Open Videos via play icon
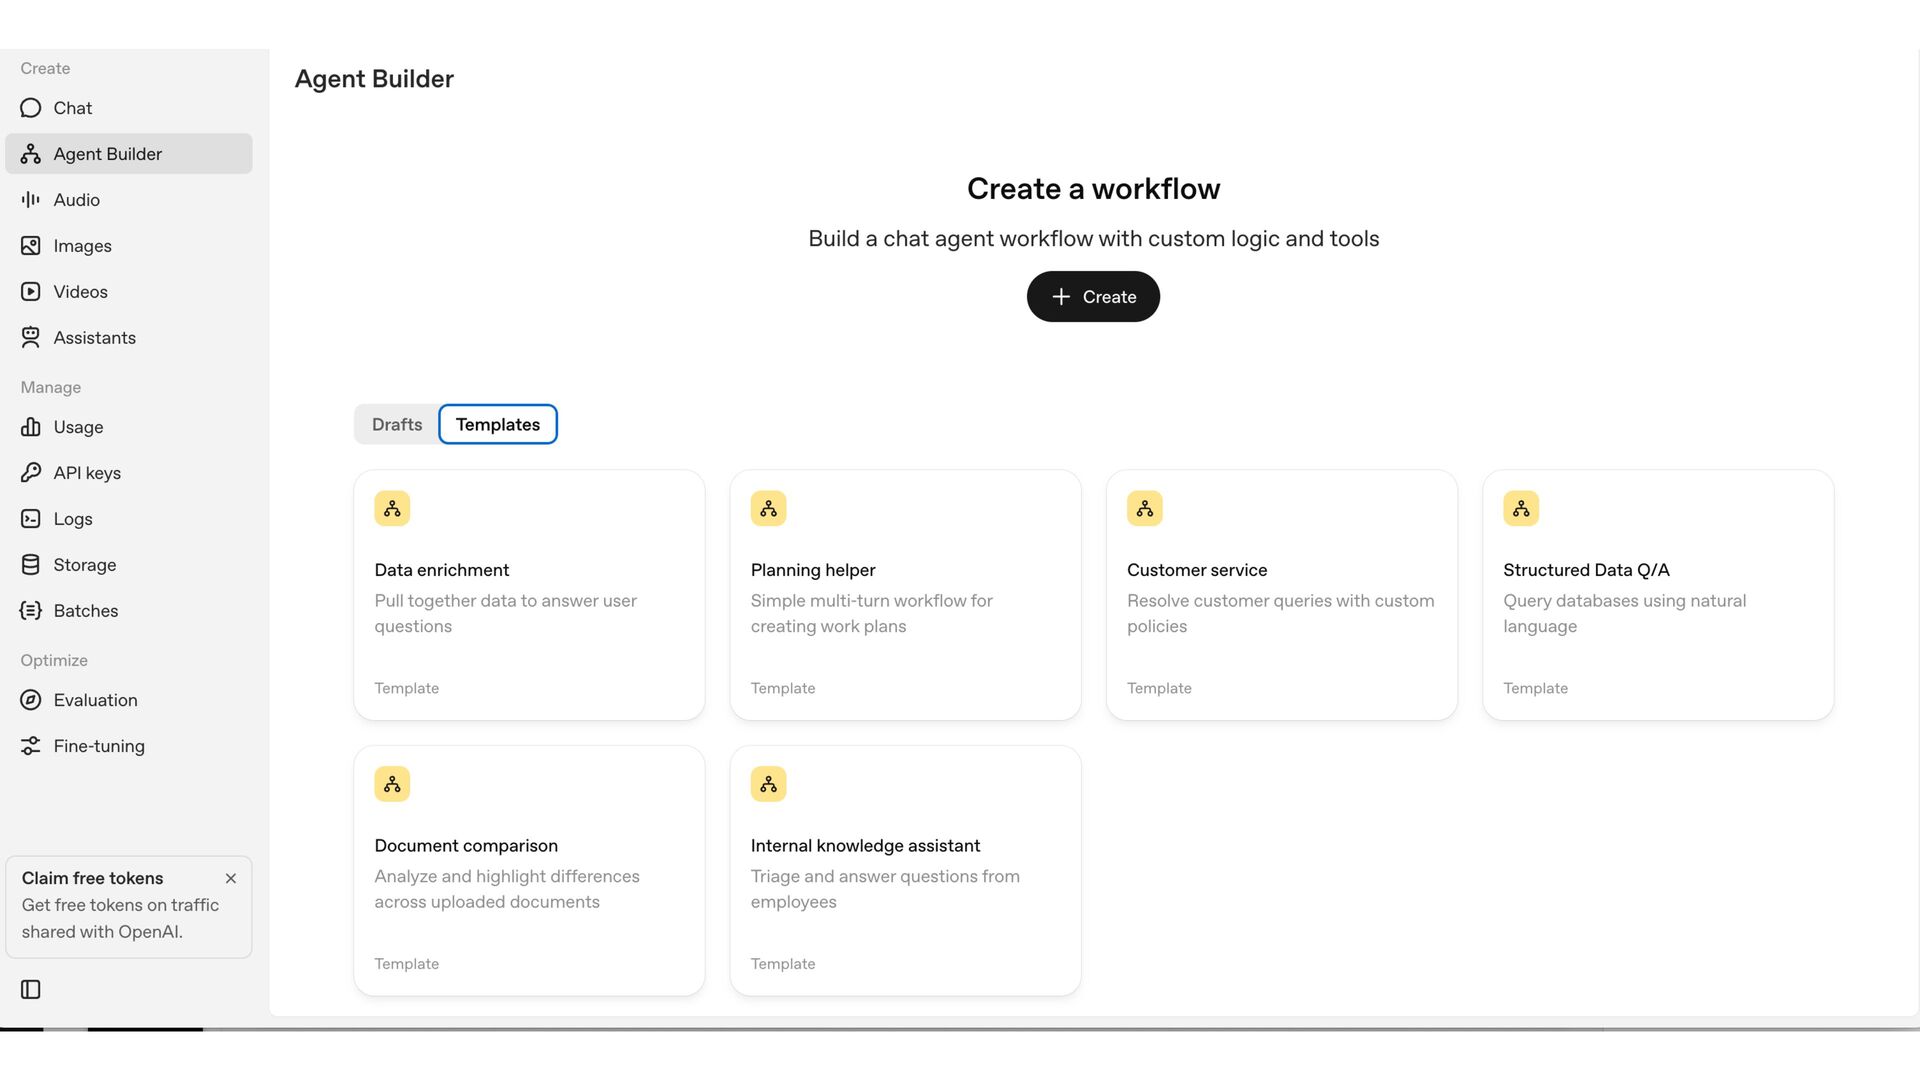The width and height of the screenshot is (1920, 1080). click(x=31, y=292)
